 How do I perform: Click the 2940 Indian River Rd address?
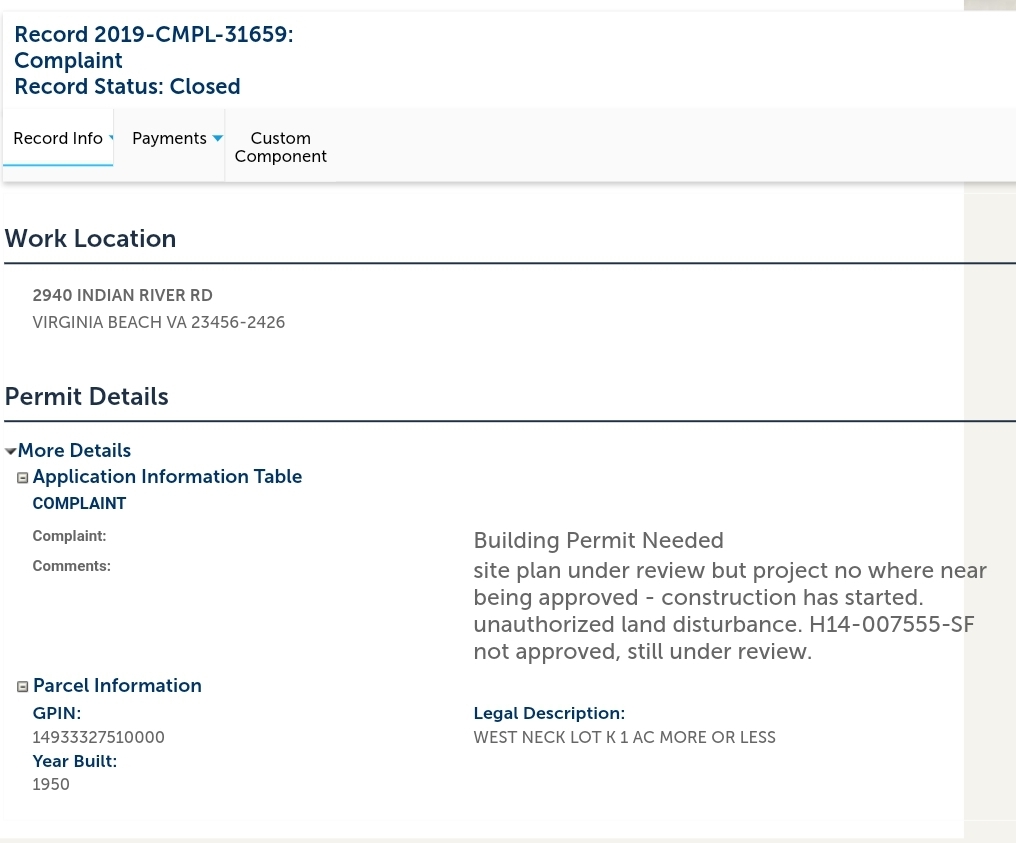click(122, 296)
